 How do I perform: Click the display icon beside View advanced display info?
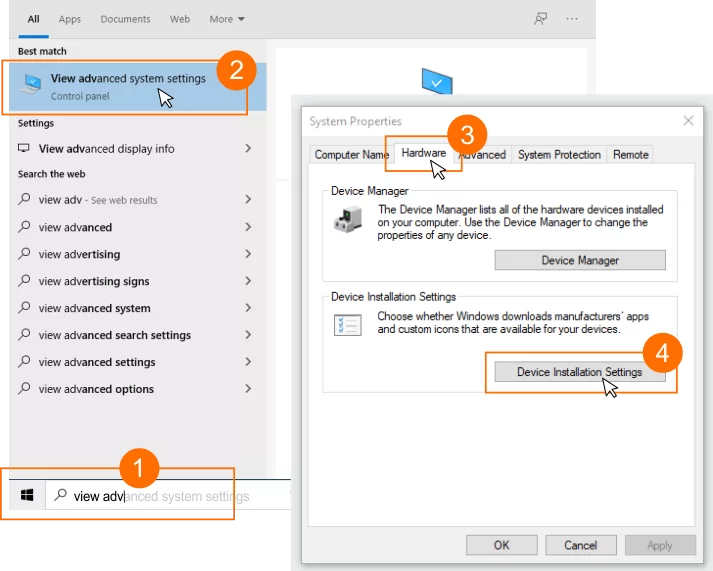(x=24, y=148)
